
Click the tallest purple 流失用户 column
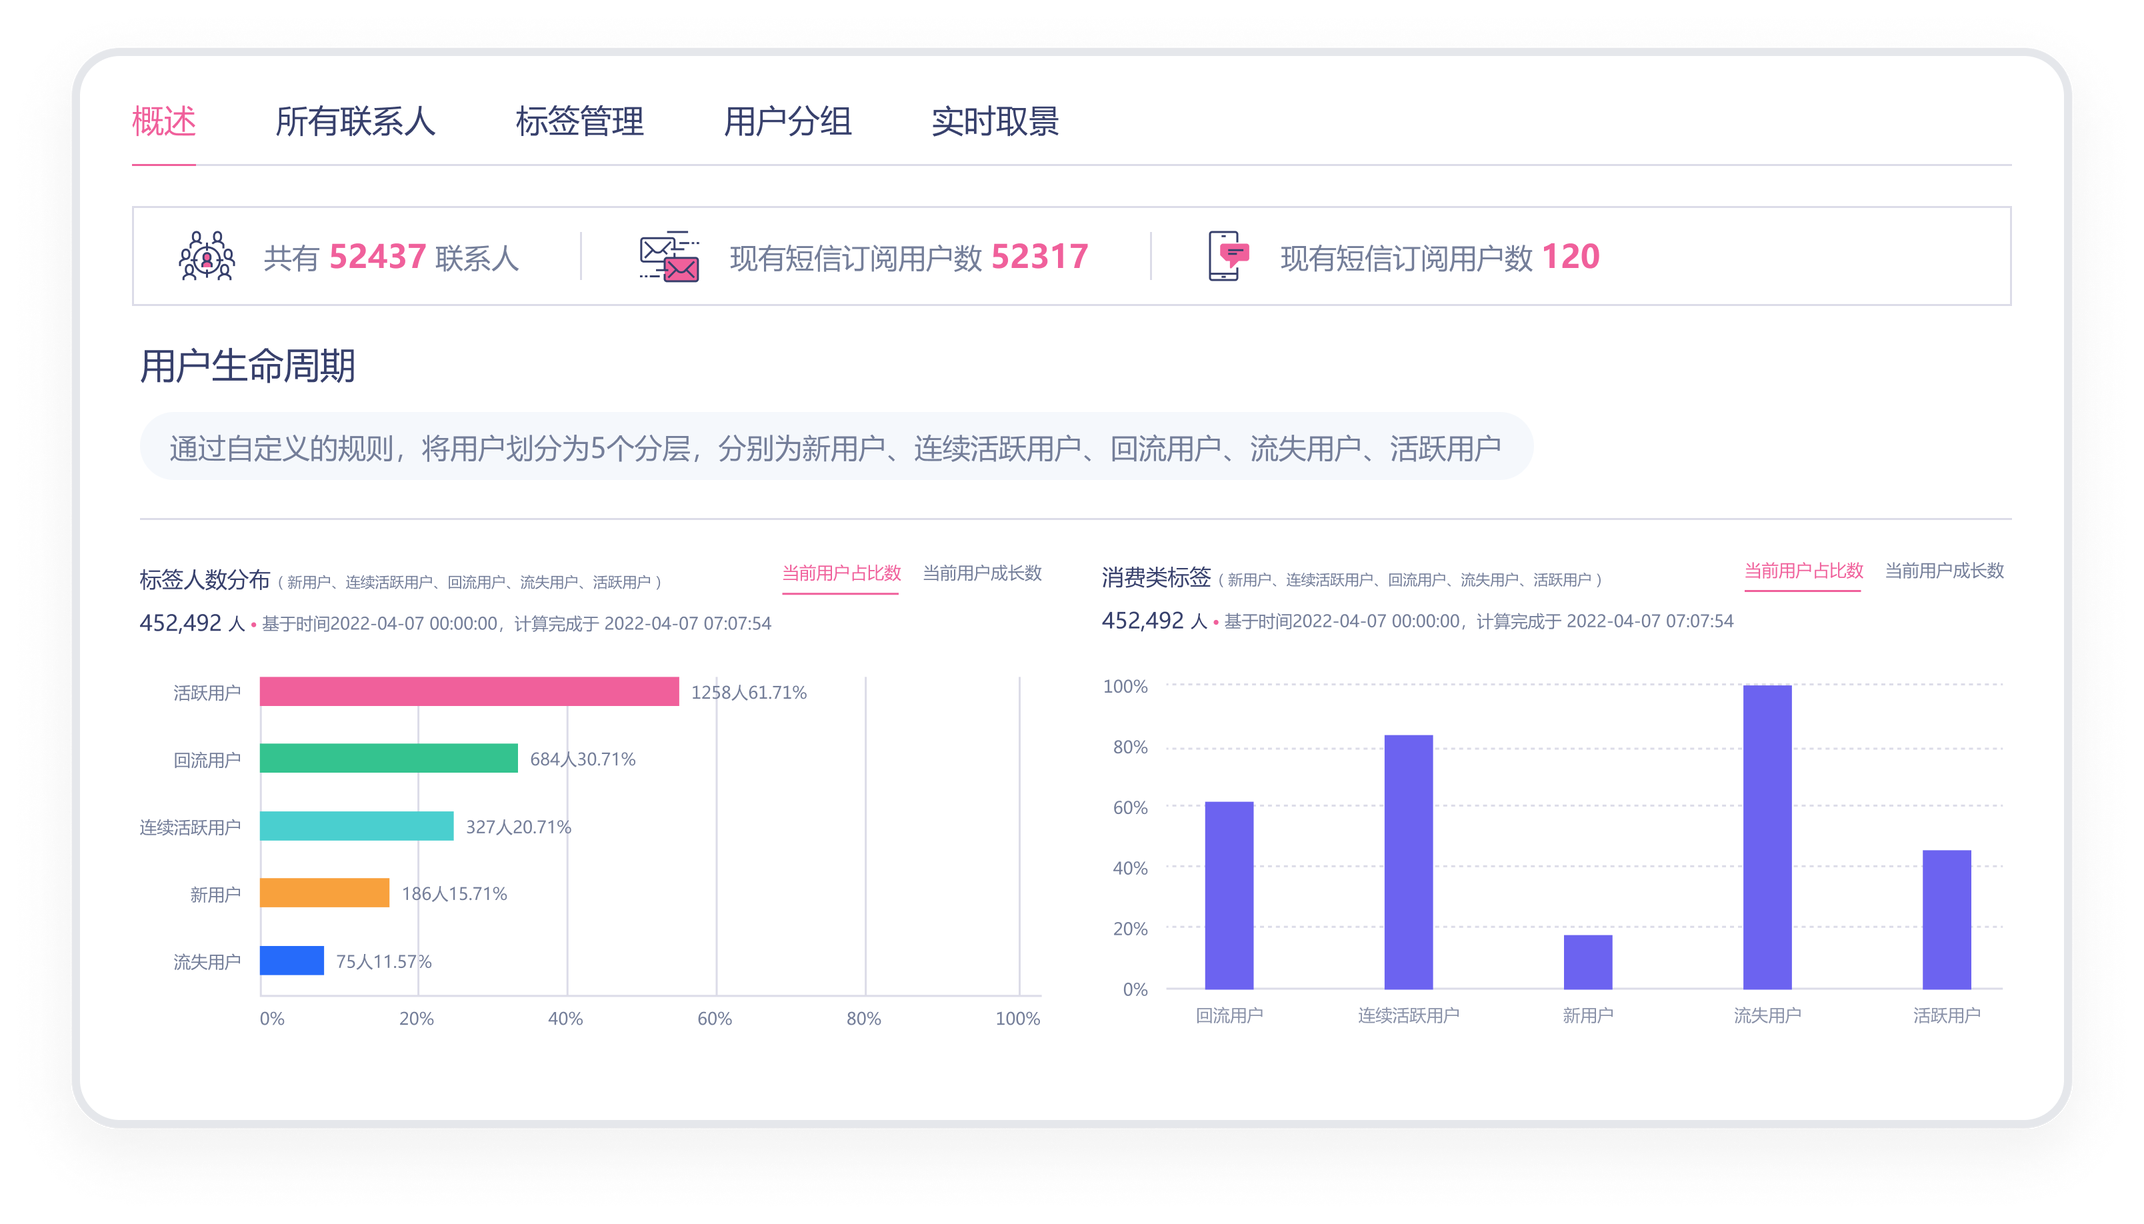point(1767,837)
